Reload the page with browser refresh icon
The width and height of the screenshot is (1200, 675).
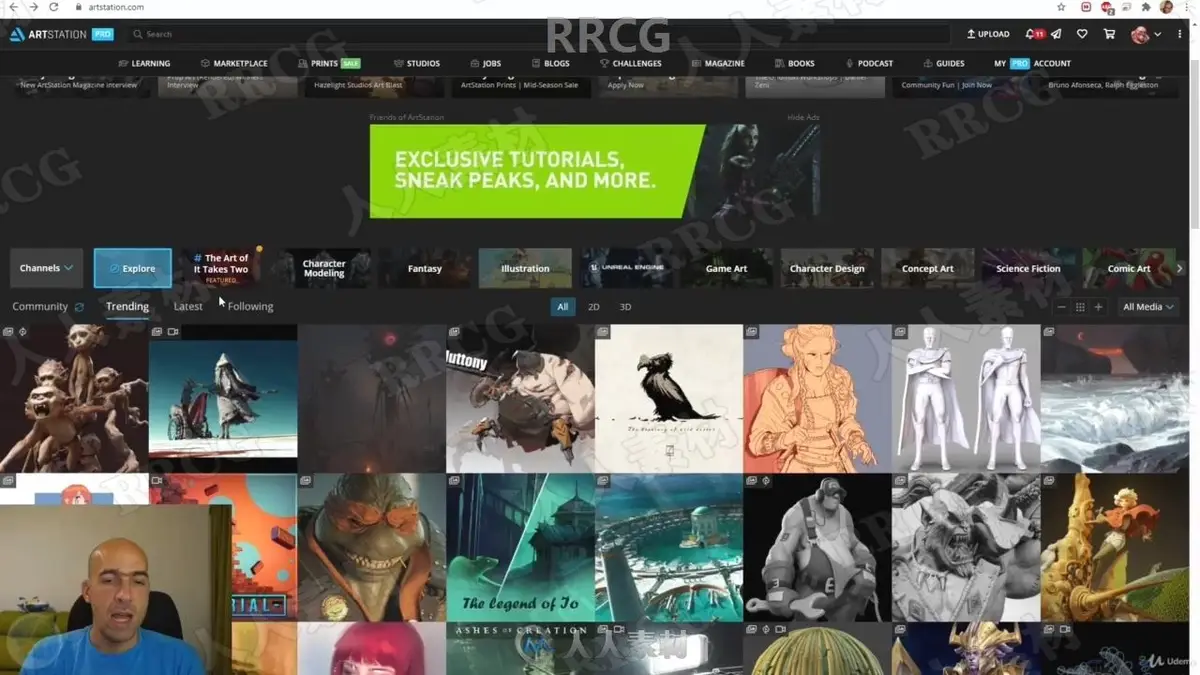coord(54,7)
